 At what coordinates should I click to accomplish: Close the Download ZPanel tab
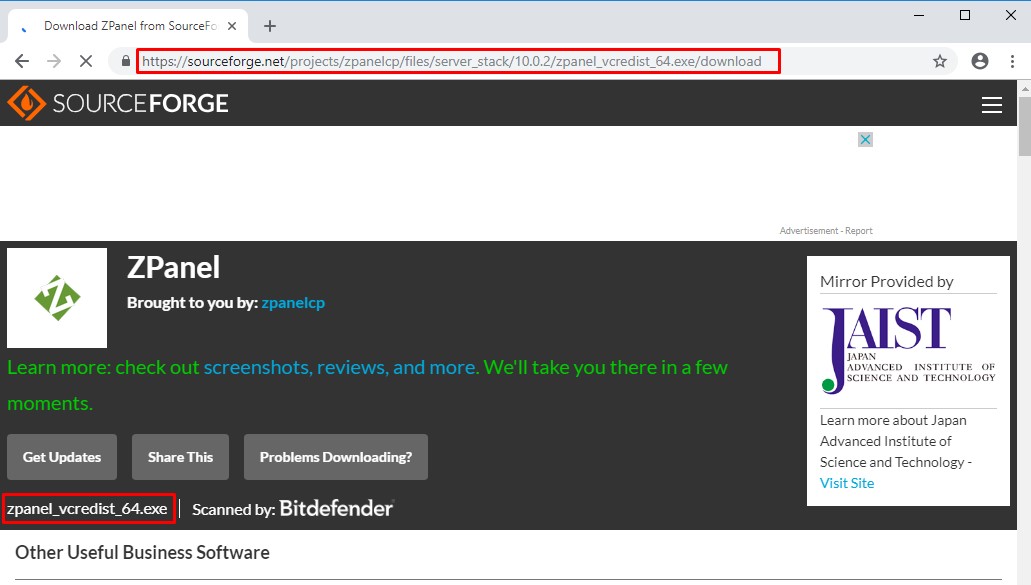231,26
